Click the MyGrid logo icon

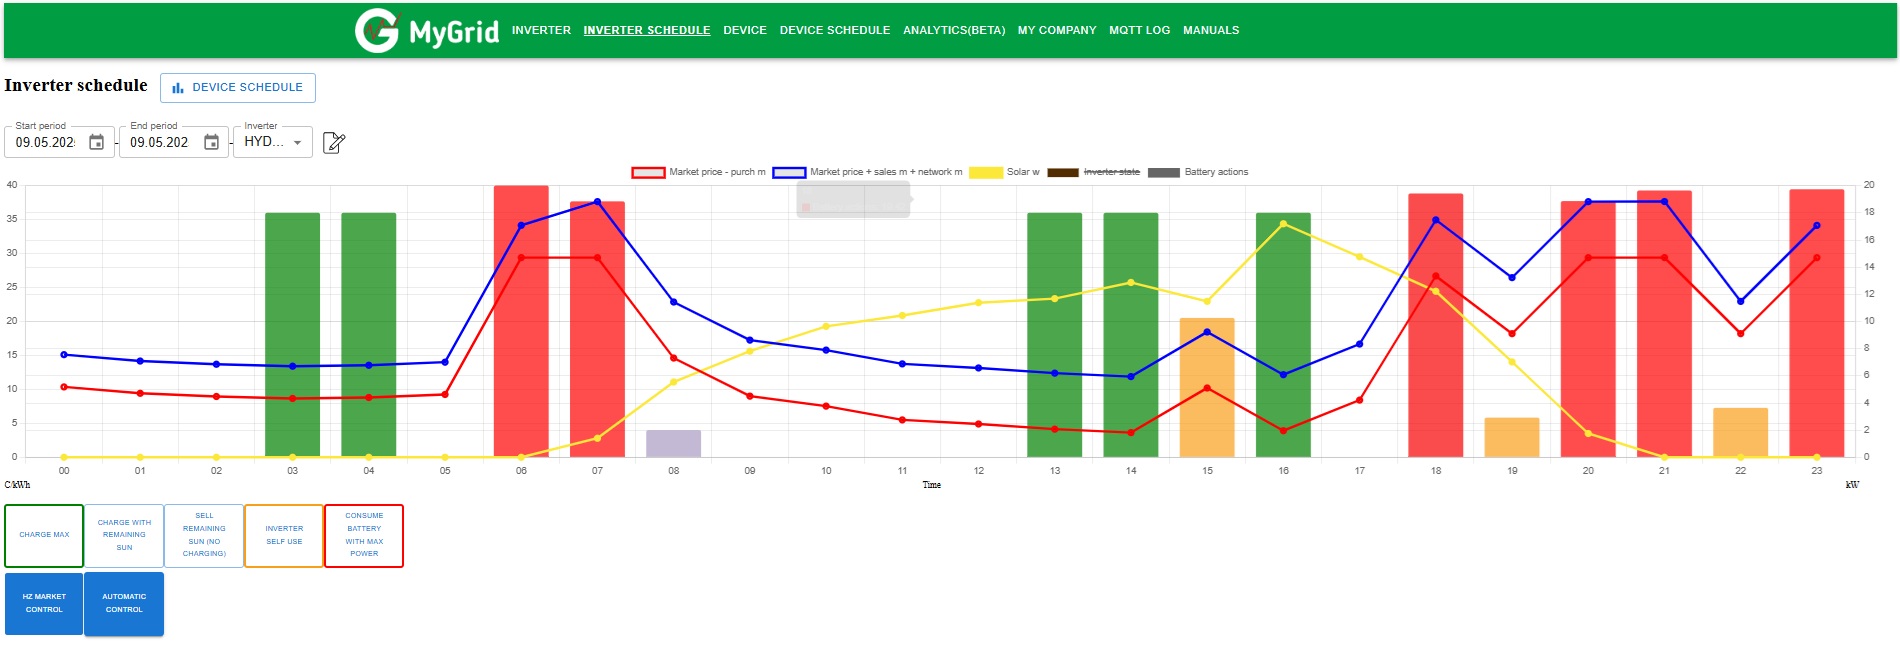click(377, 30)
